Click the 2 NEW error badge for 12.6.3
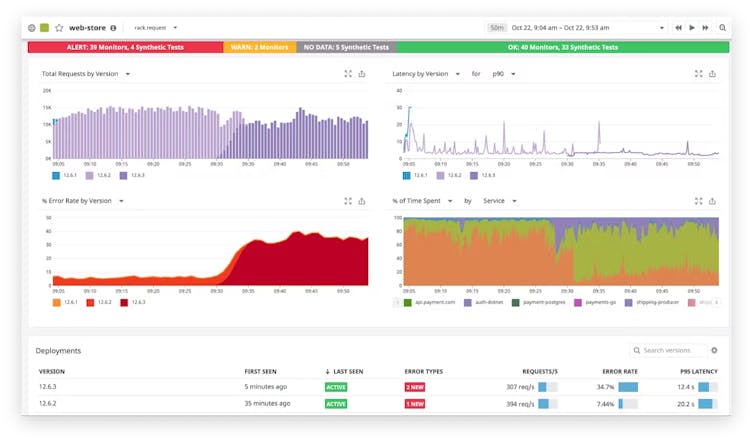Image resolution: width=753 pixels, height=442 pixels. click(x=415, y=386)
